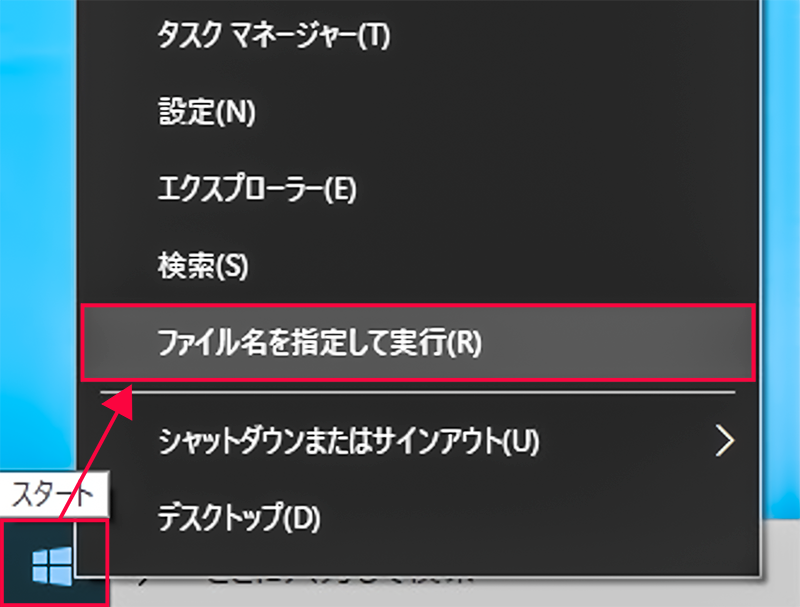Open the シャットダウンまたはサインアウト submenu arrow
The image size is (800, 607).
pos(724,440)
